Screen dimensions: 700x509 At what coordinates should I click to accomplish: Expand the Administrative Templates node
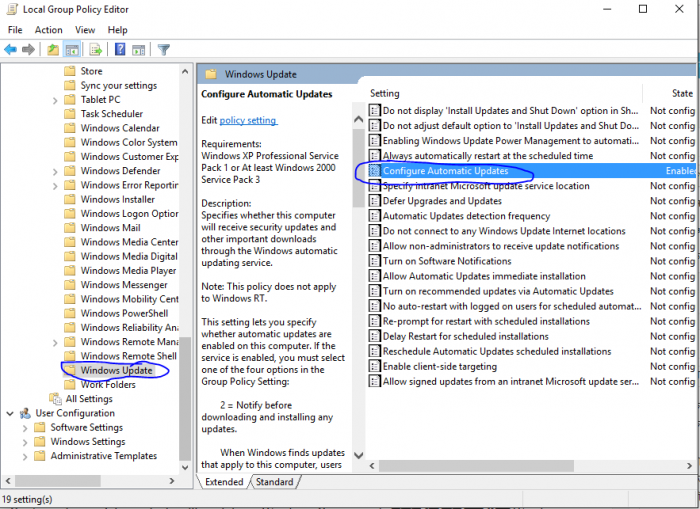(x=25, y=456)
